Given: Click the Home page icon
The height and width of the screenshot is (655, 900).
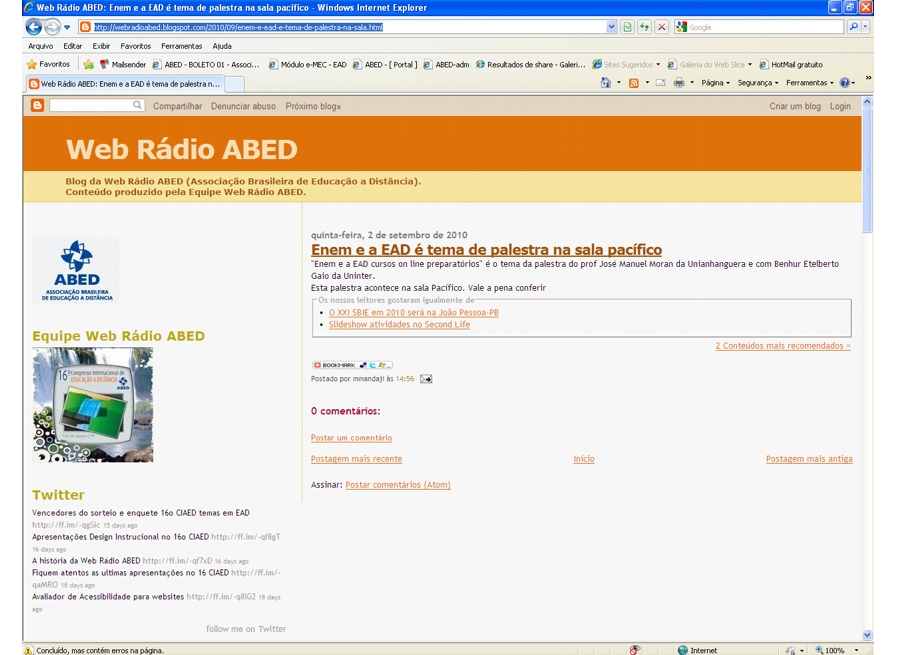Looking at the screenshot, I should pos(606,83).
